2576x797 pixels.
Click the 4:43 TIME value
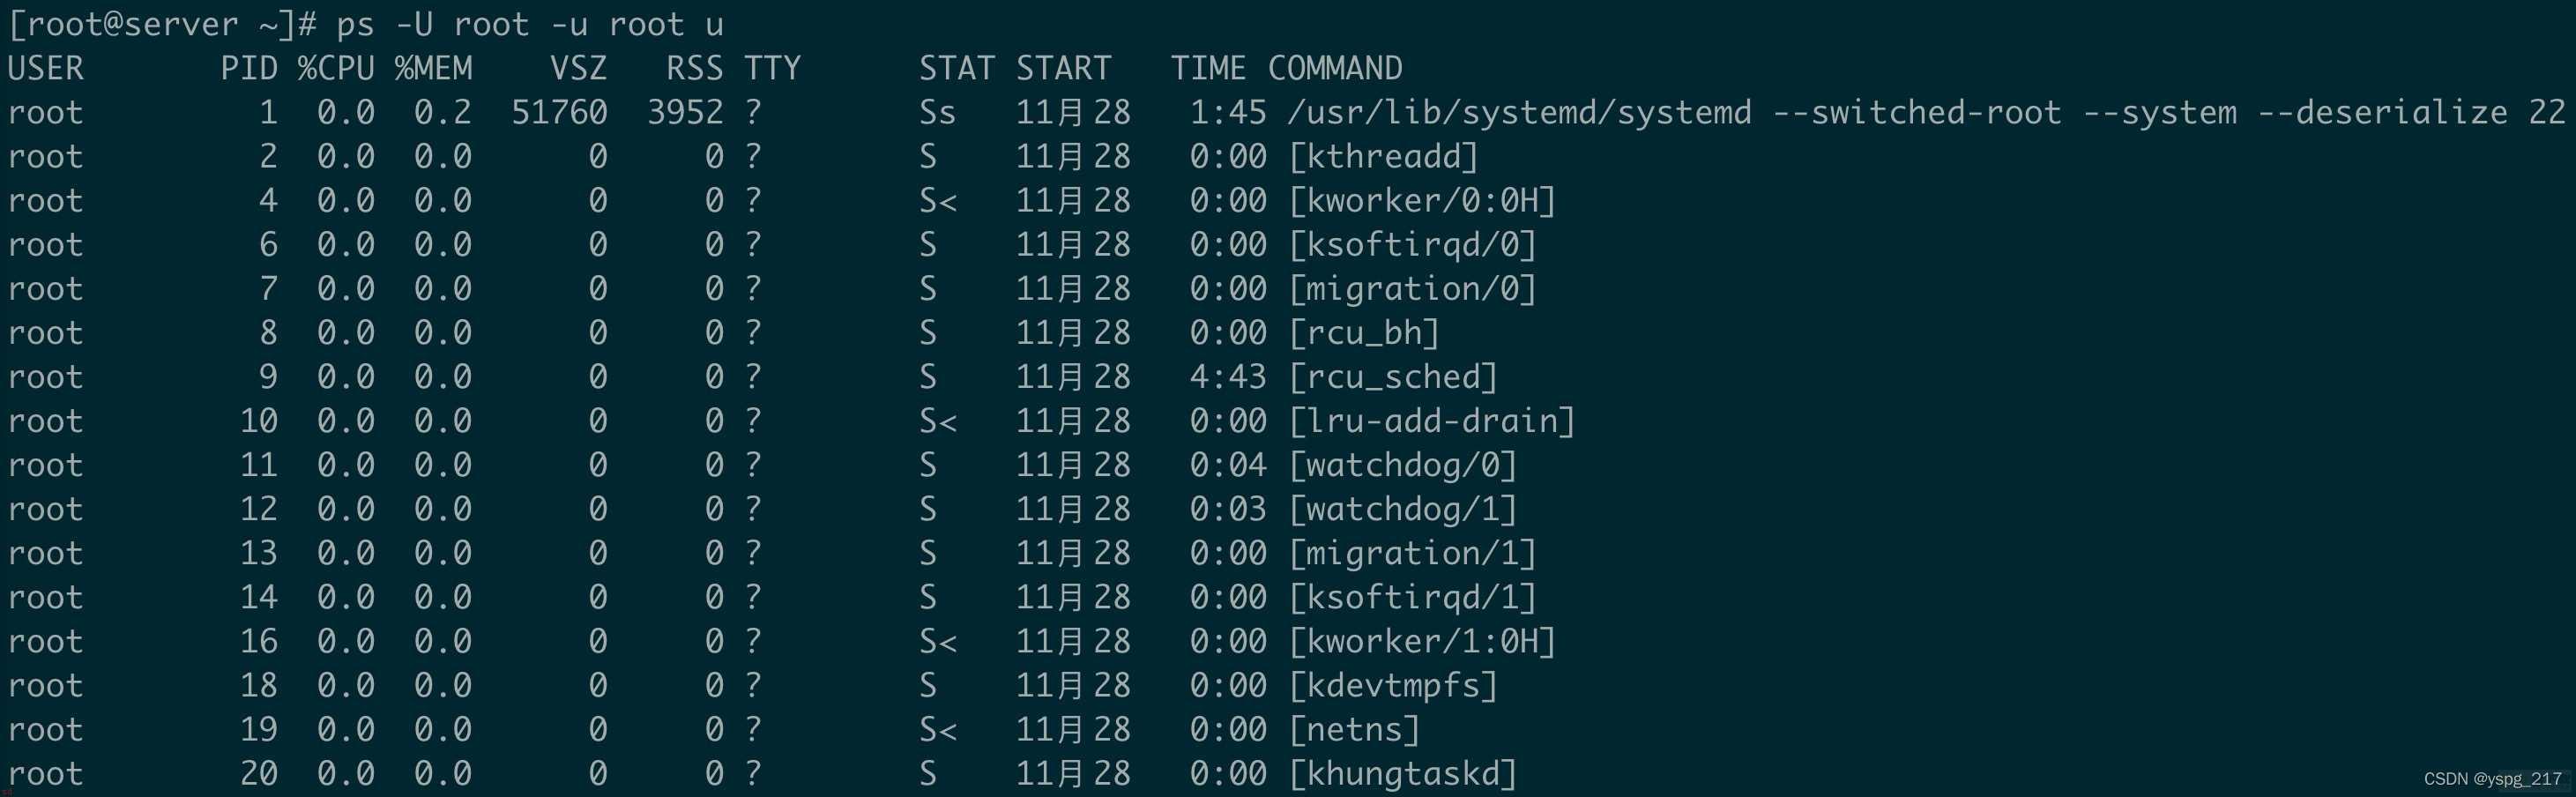(1228, 377)
